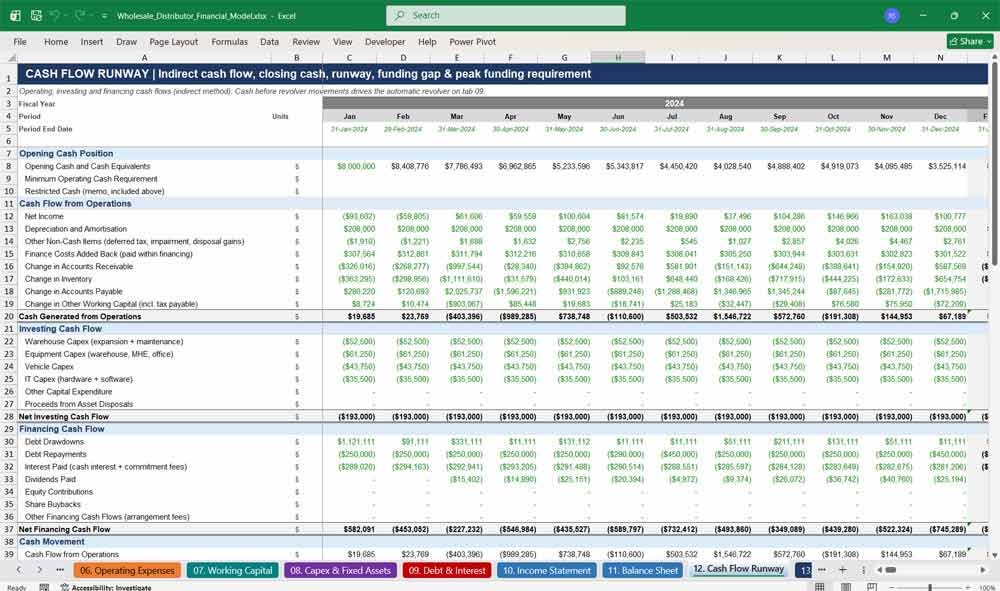
Task: Switch to Page Break Preview icon
Action: click(872, 587)
